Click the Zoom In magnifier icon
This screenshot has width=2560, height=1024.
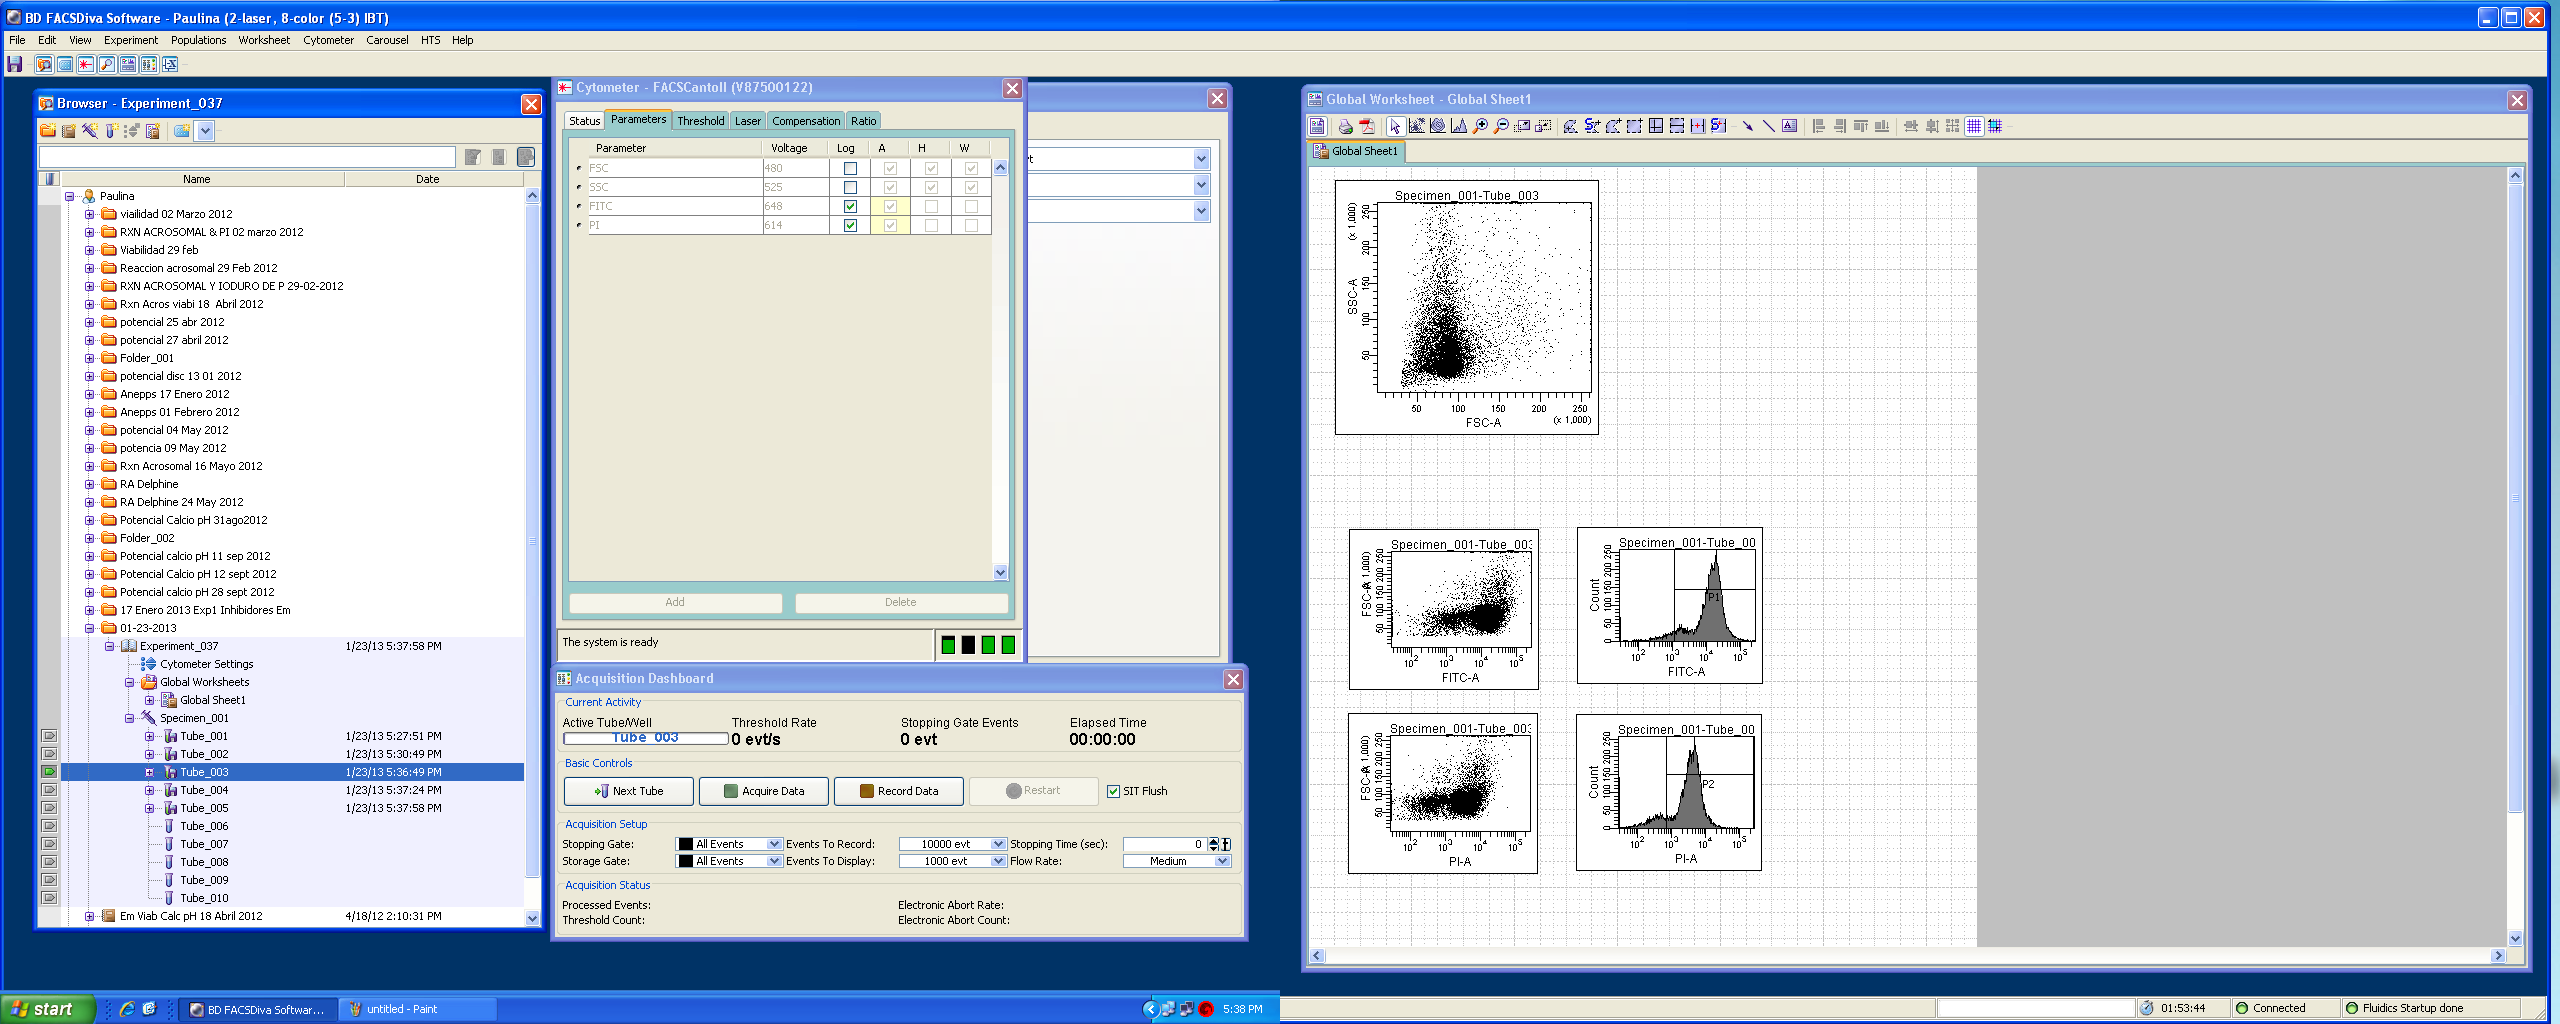click(x=1480, y=126)
